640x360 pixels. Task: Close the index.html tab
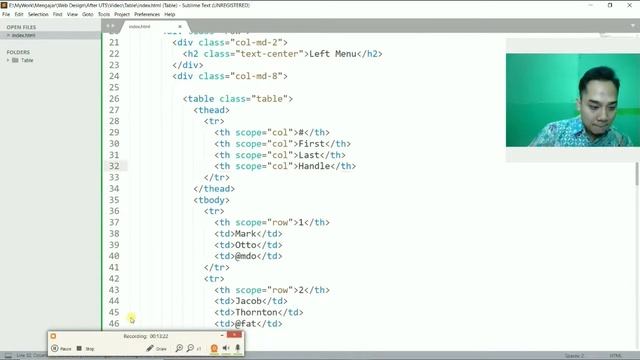(x=180, y=27)
